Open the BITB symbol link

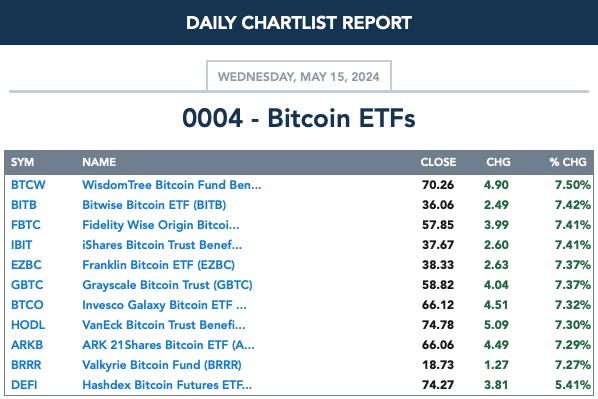[24, 205]
